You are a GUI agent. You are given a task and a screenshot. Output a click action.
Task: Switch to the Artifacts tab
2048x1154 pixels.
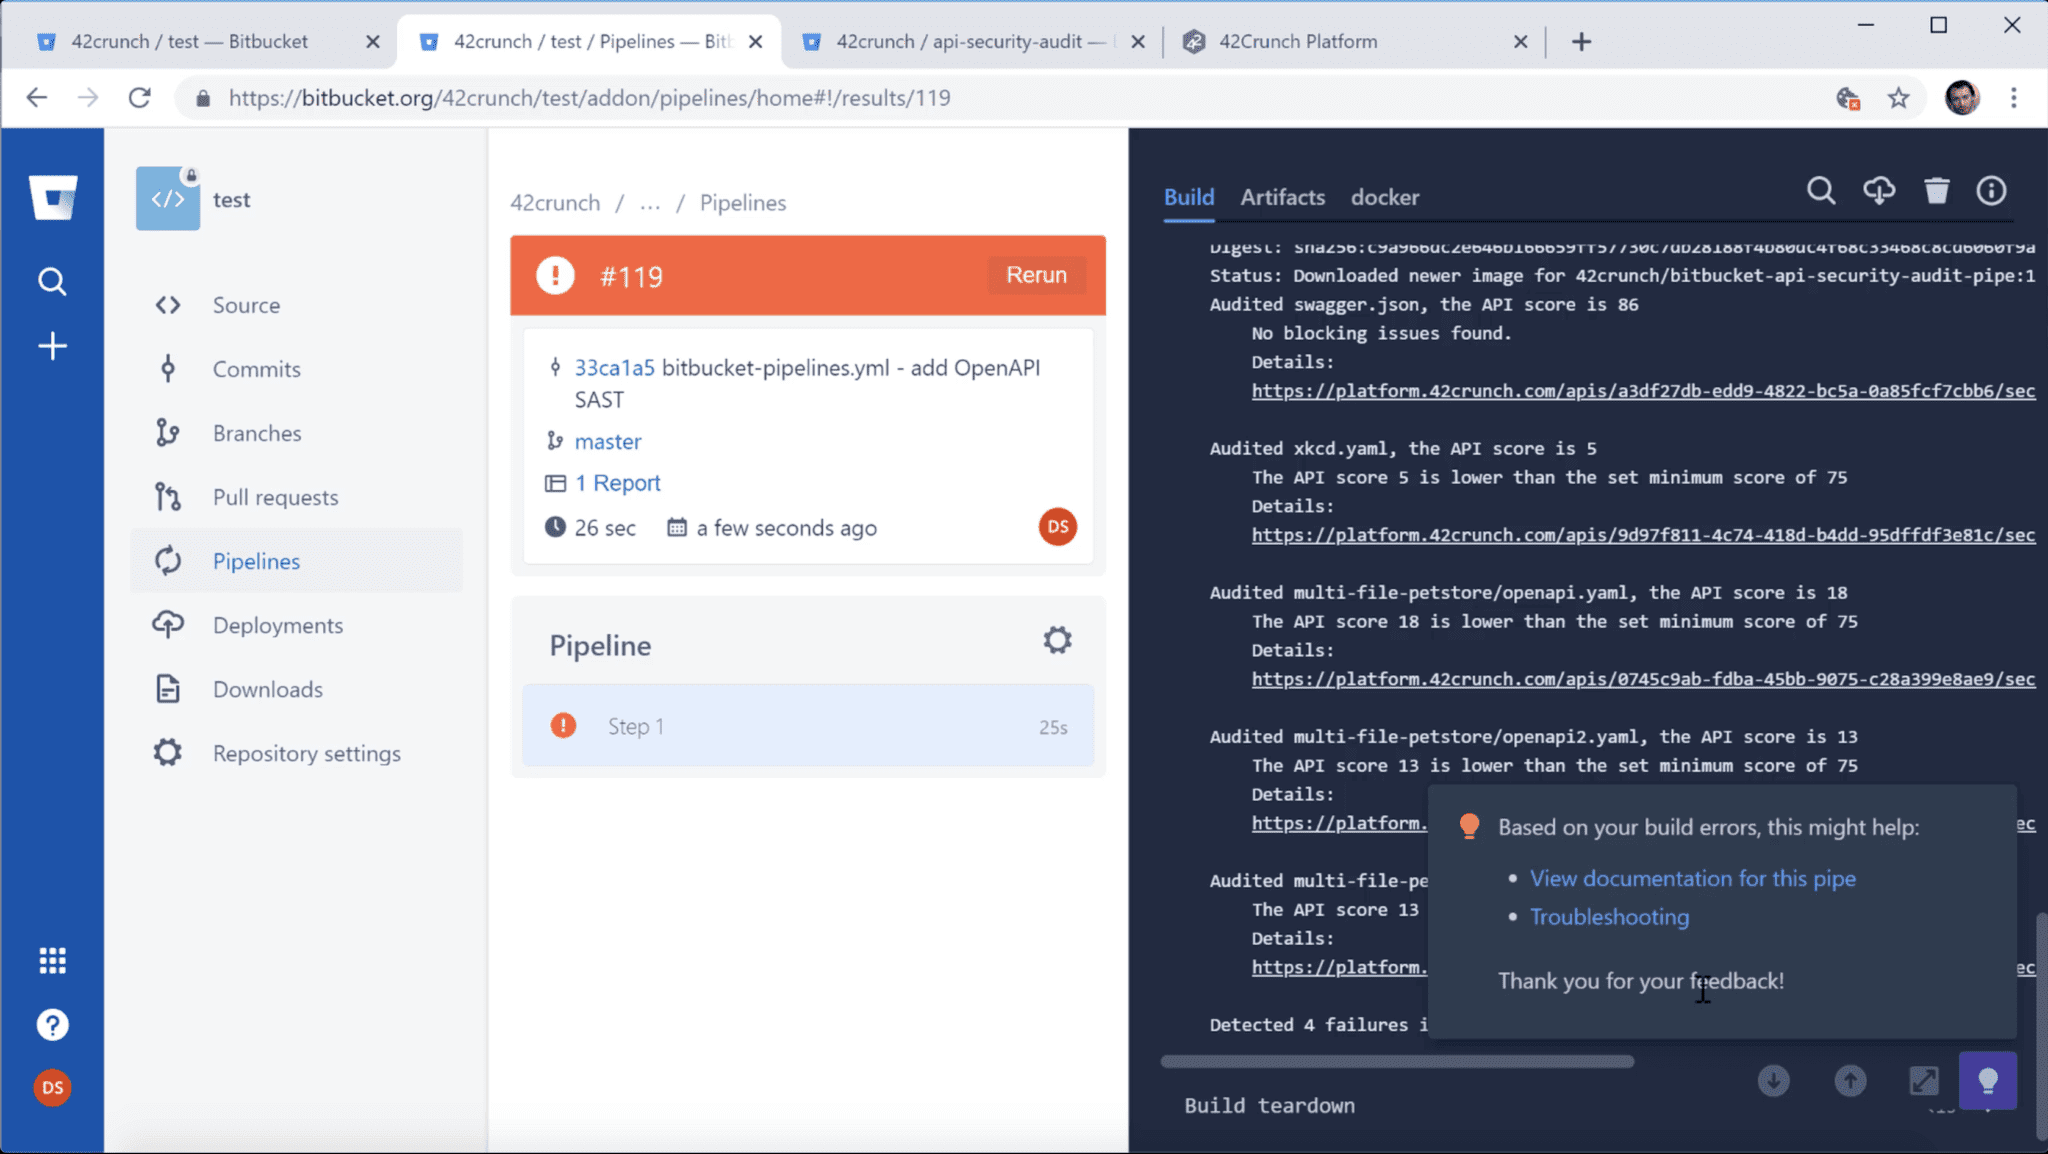(1282, 197)
